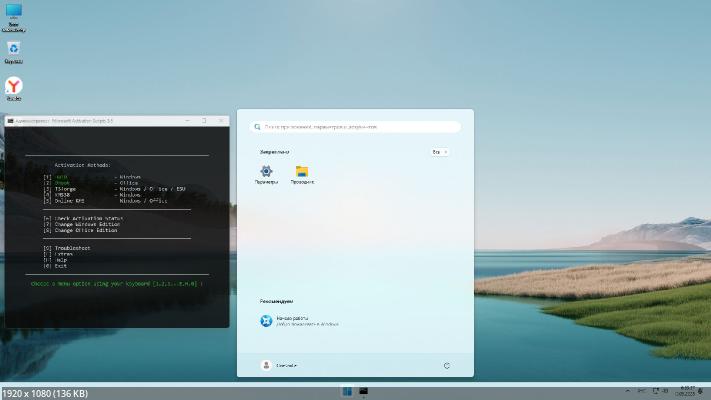The image size is (711, 400).
Task: Open the clock and date in taskbar
Action: pyautogui.click(x=687, y=391)
